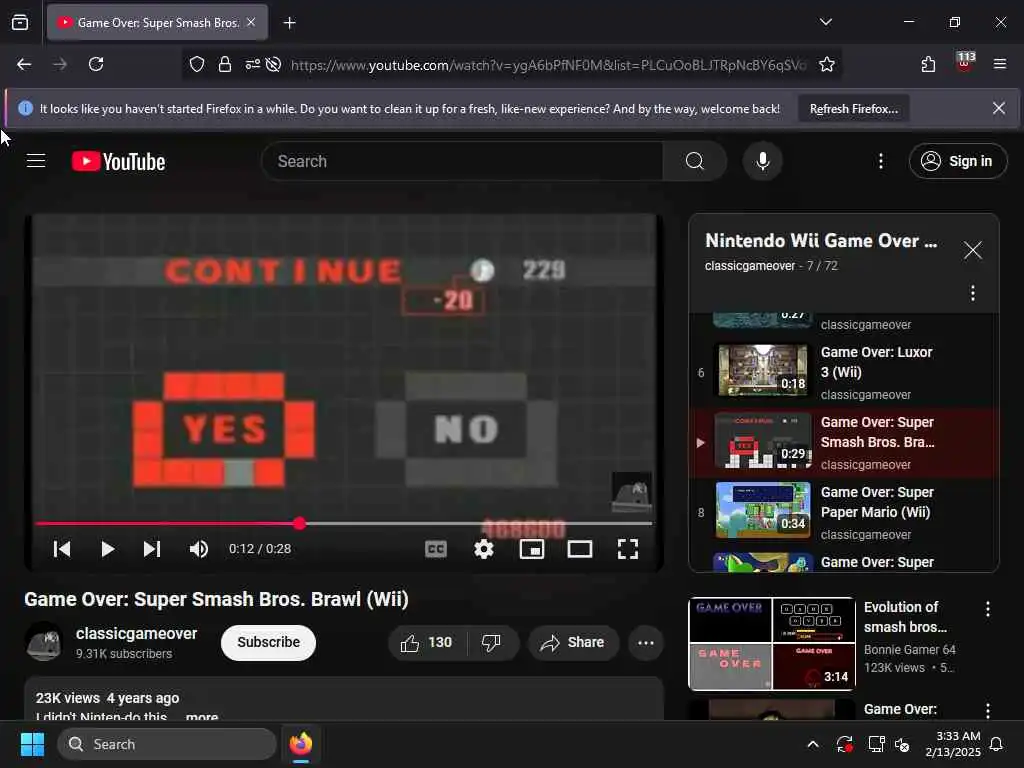View site security padlock info

tap(225, 64)
